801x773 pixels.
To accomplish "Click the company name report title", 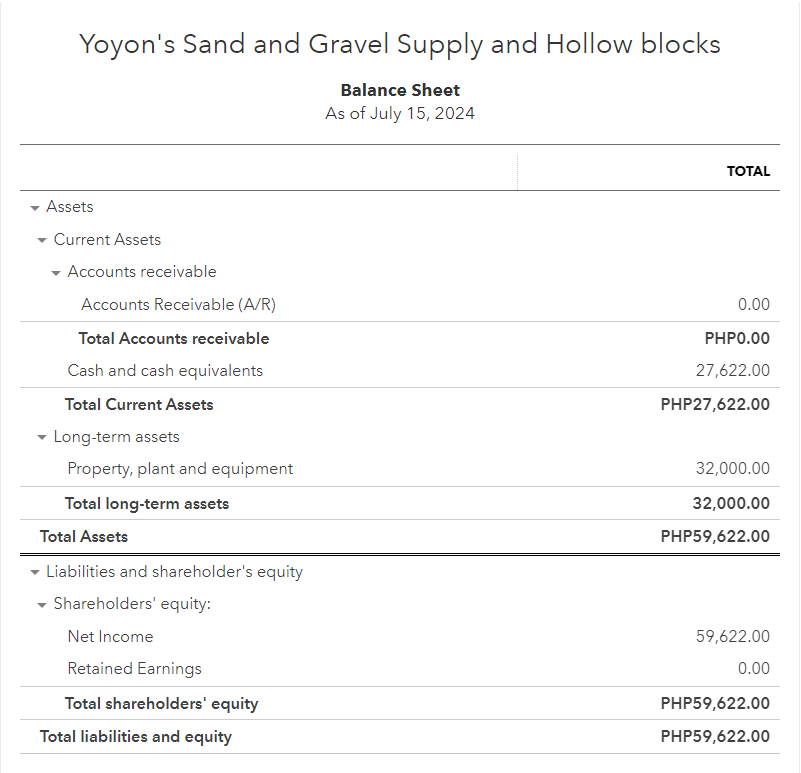I will coord(400,45).
